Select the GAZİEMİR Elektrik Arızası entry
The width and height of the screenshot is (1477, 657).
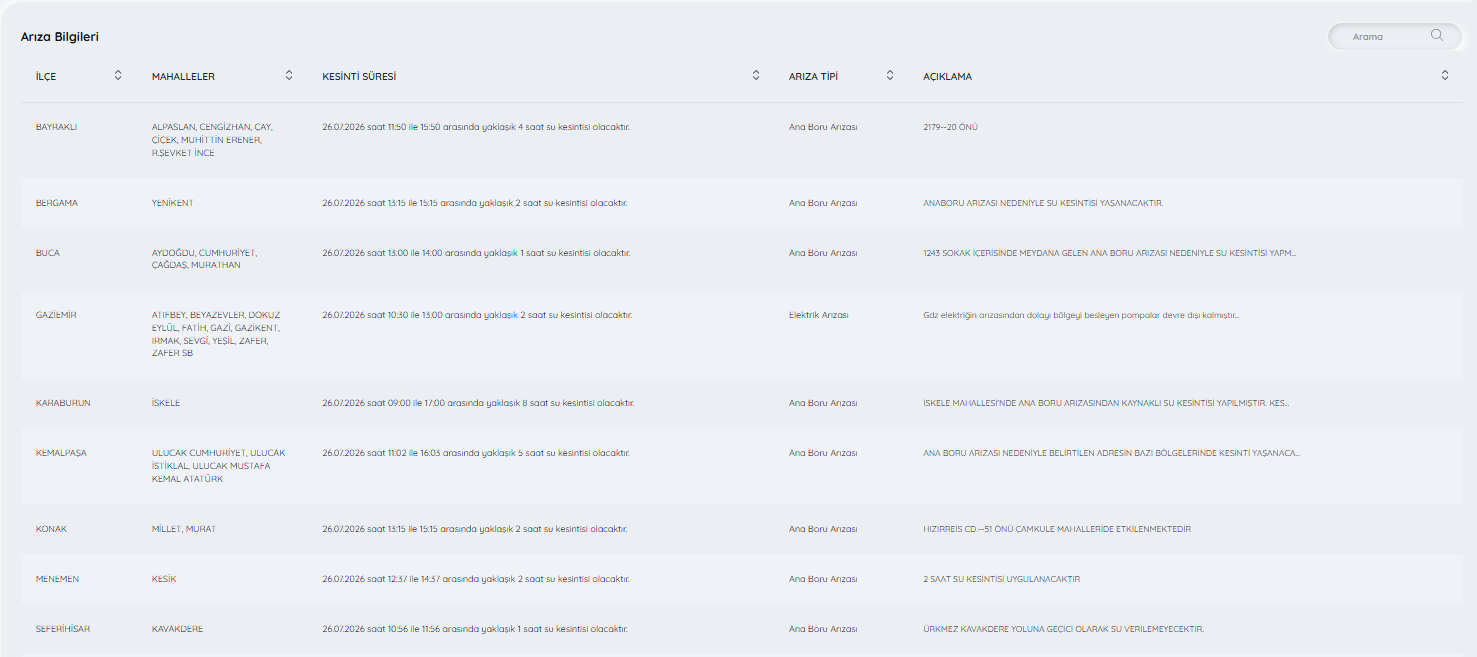click(x=818, y=315)
